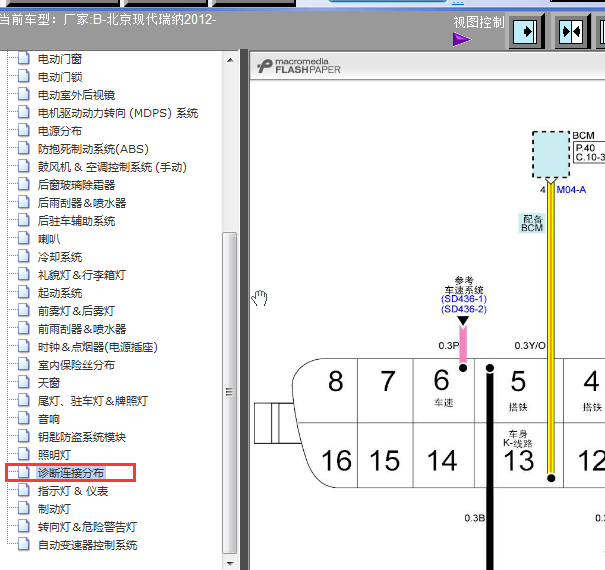Screen dimensions: 605x570
Task: Click the tree panel scrollbar thumb
Action: pyautogui.click(x=230, y=393)
